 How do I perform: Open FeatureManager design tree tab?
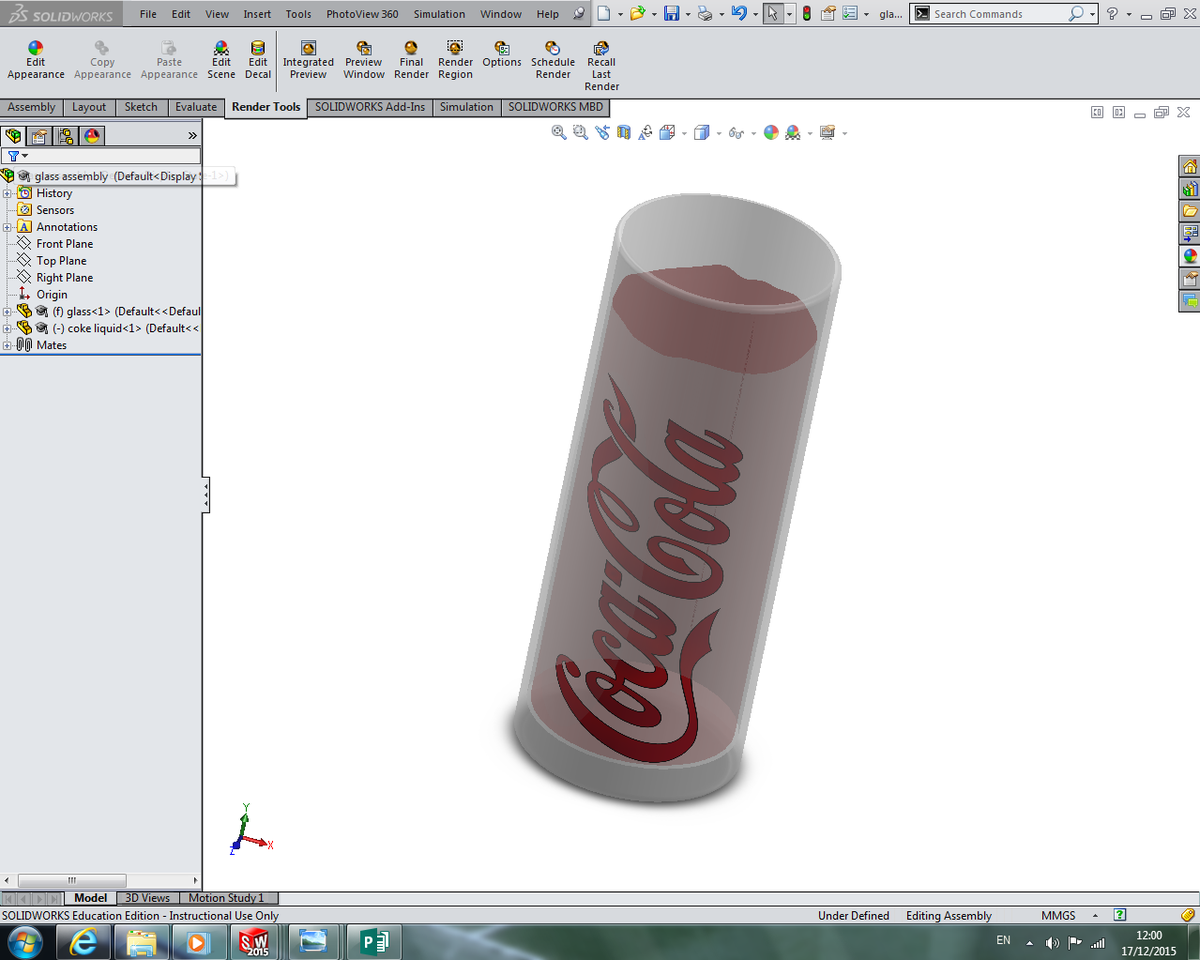[15, 136]
